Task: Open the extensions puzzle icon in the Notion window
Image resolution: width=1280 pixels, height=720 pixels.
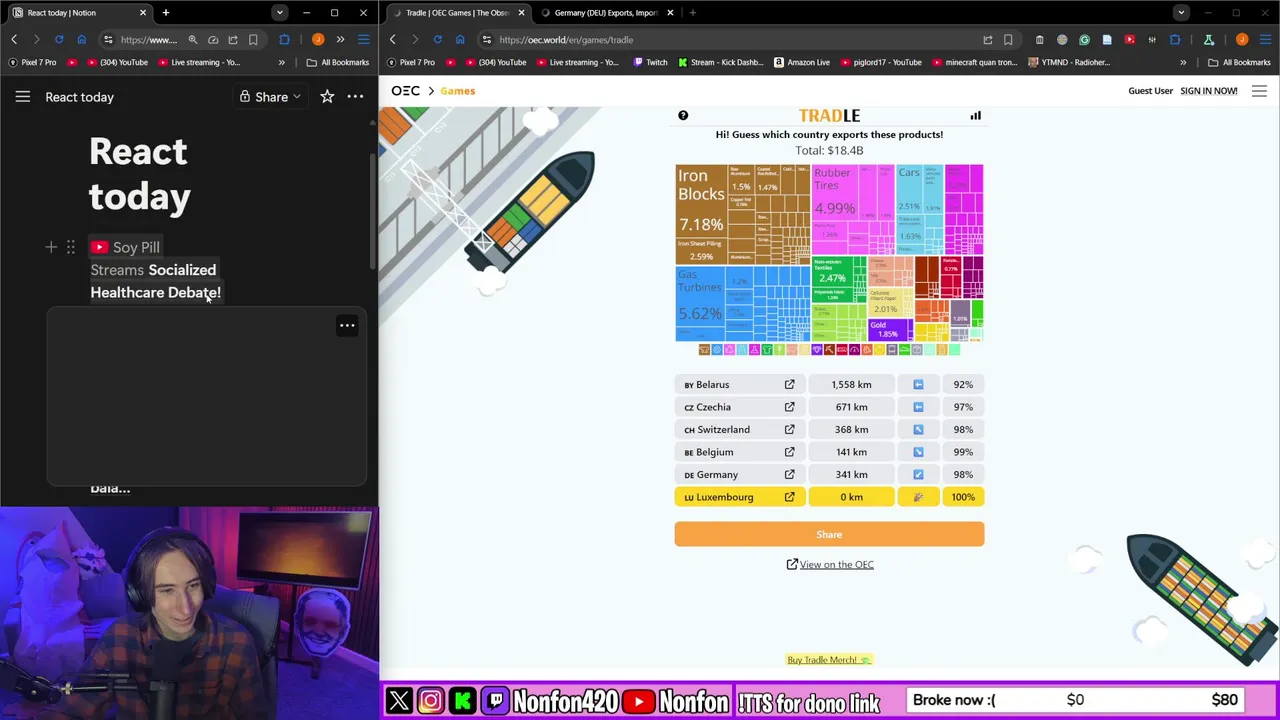Action: 285,40
